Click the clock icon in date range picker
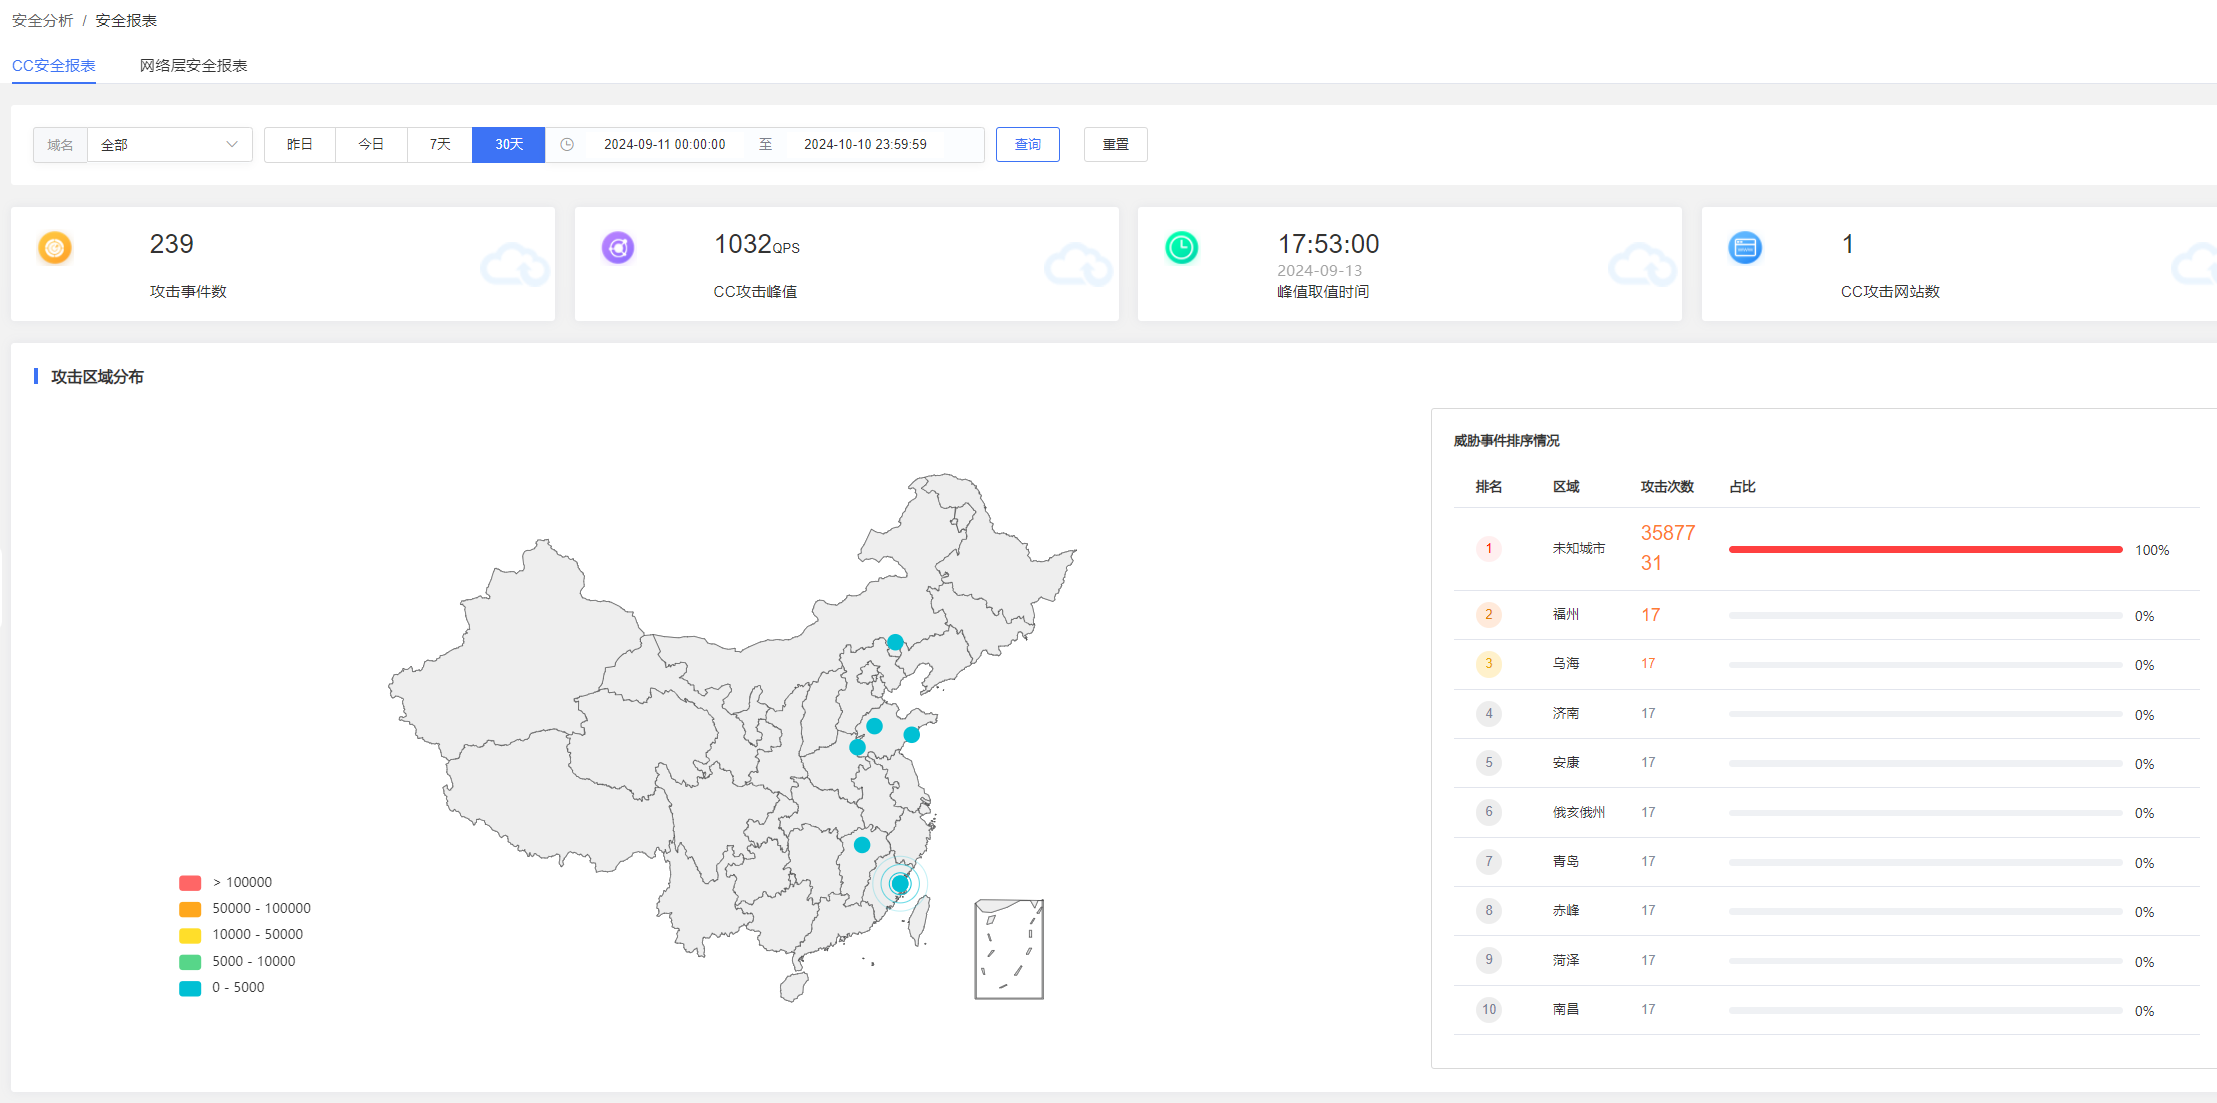2217x1103 pixels. click(x=567, y=145)
